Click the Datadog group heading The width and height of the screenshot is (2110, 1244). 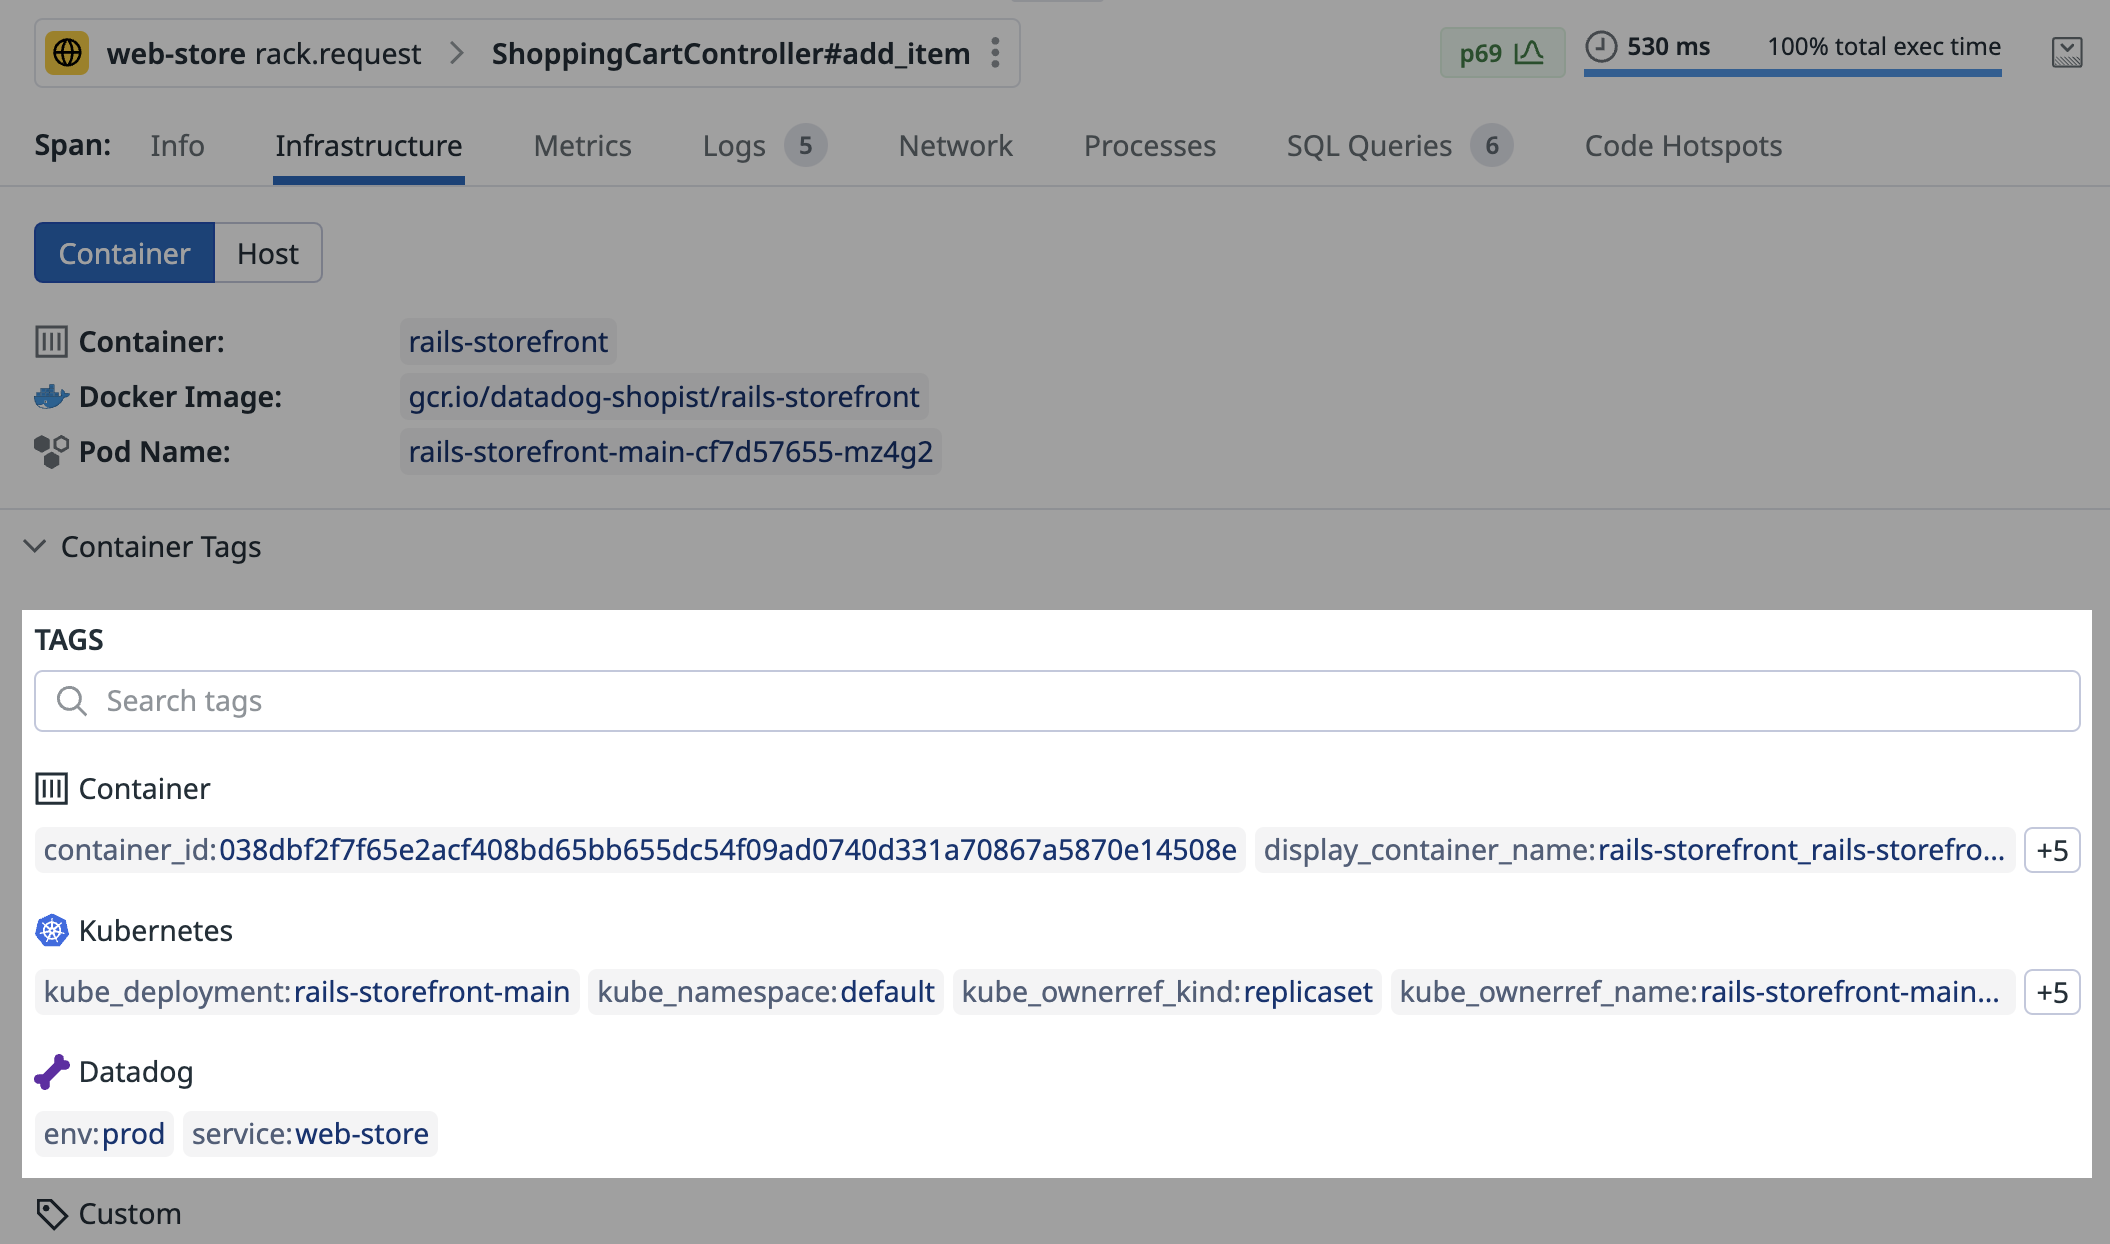pos(136,1072)
